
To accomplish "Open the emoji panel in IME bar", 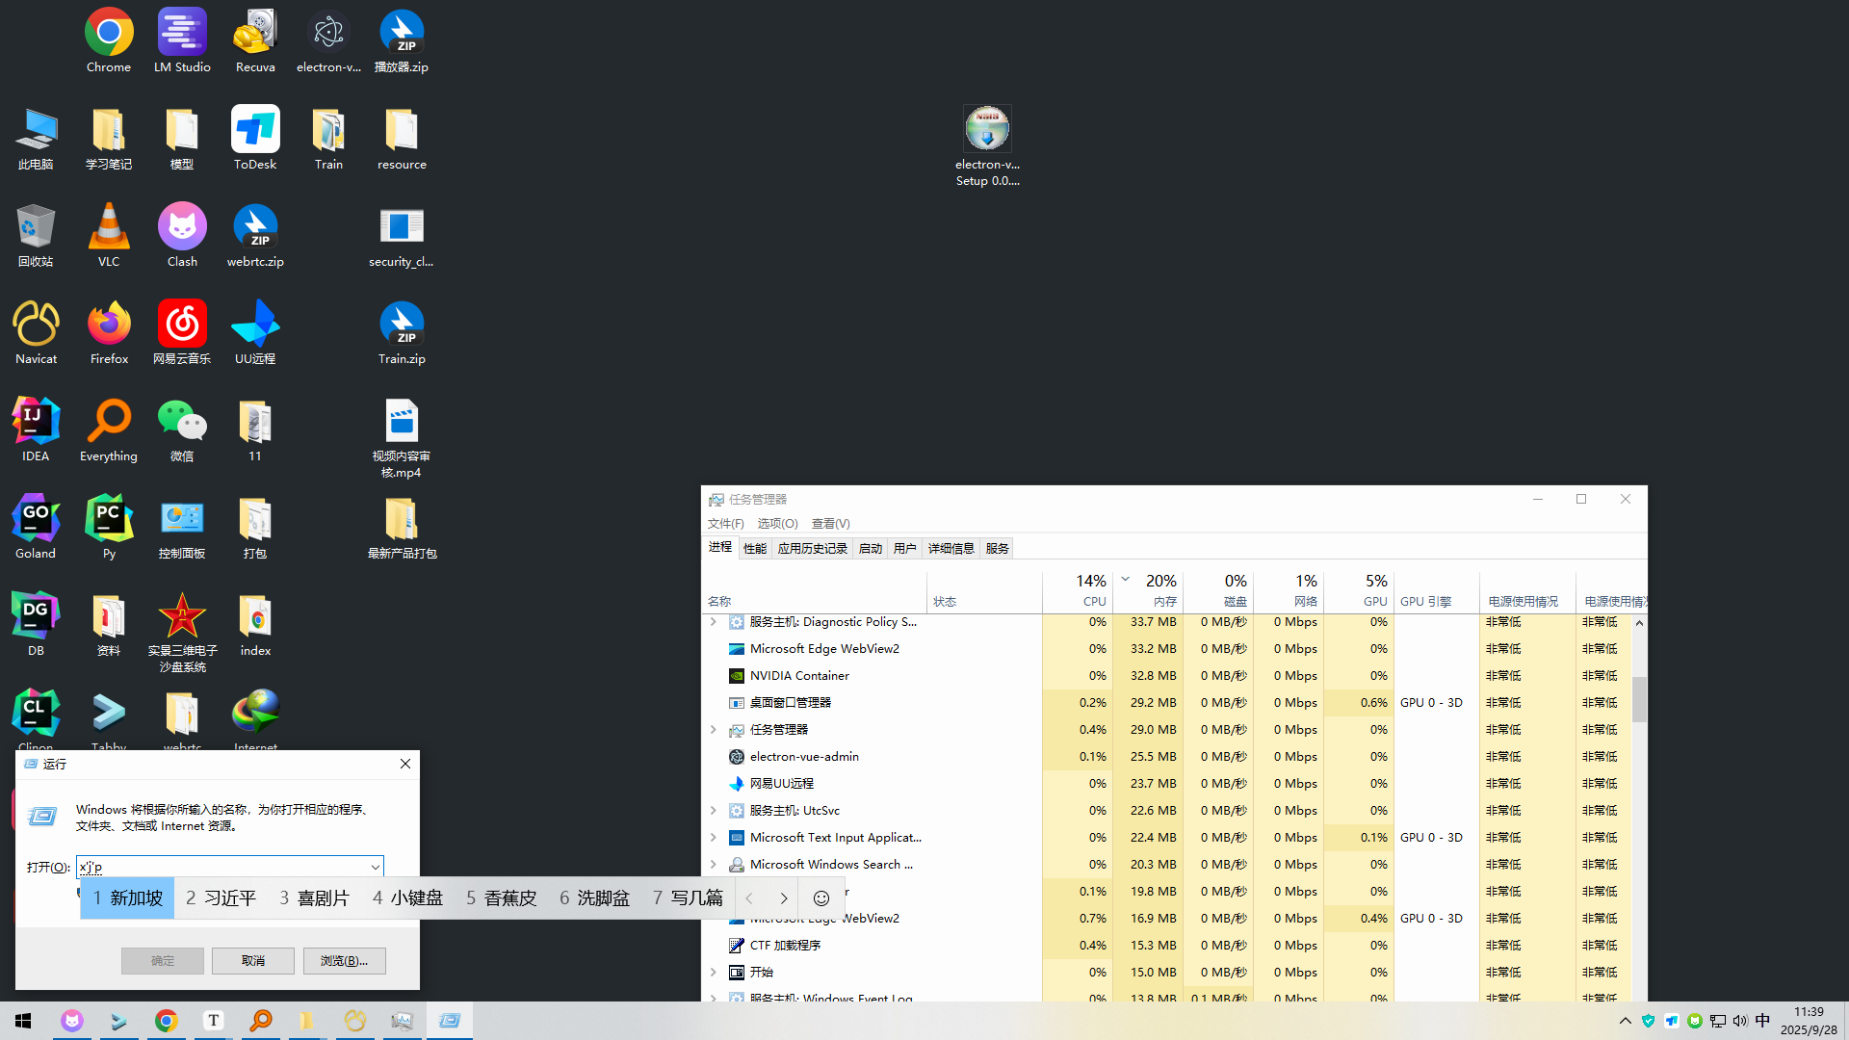I will [x=821, y=898].
